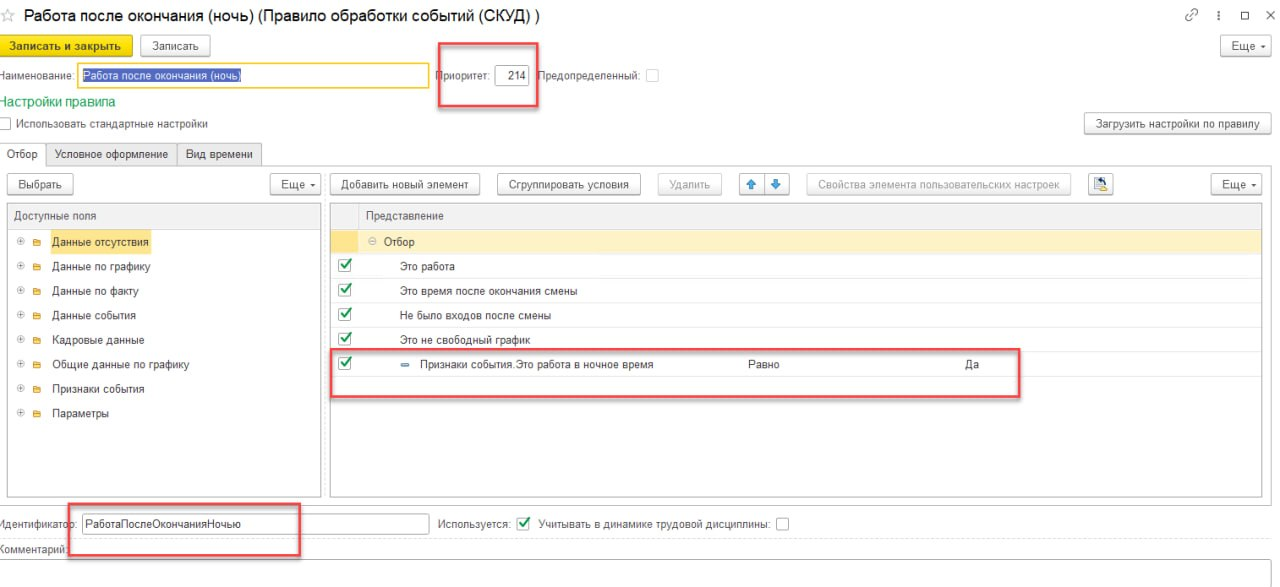This screenshot has height=587, width=1280.
Task: Open the detailed settings icon button
Action: (1101, 184)
